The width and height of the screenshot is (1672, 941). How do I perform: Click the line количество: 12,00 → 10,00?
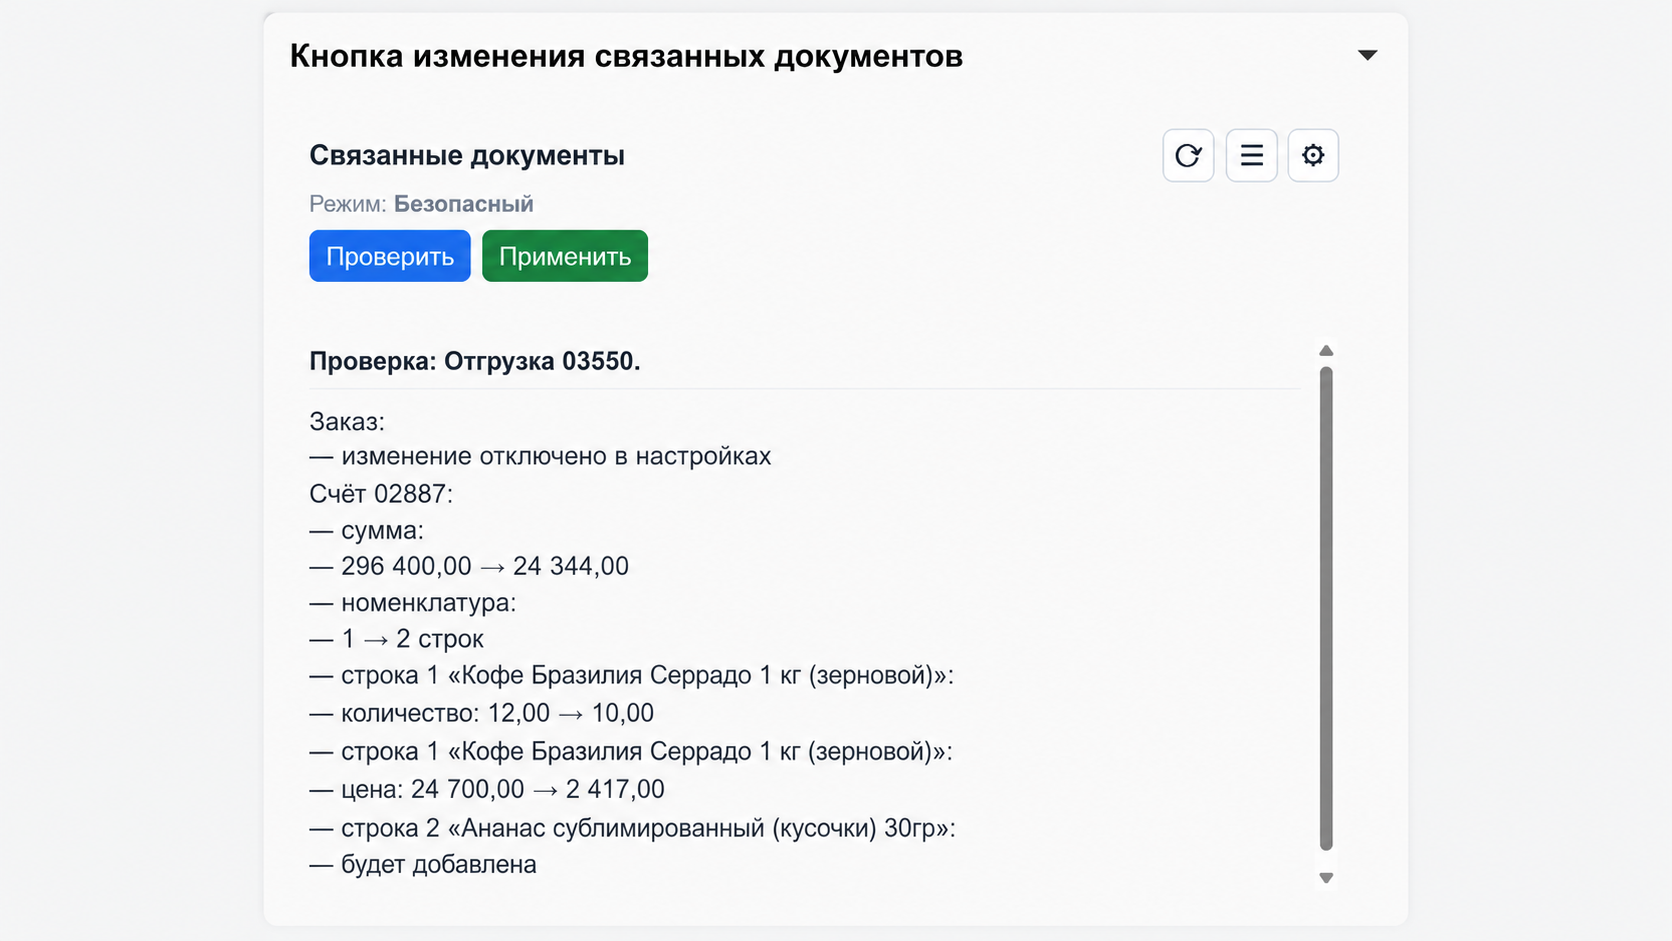click(x=481, y=713)
